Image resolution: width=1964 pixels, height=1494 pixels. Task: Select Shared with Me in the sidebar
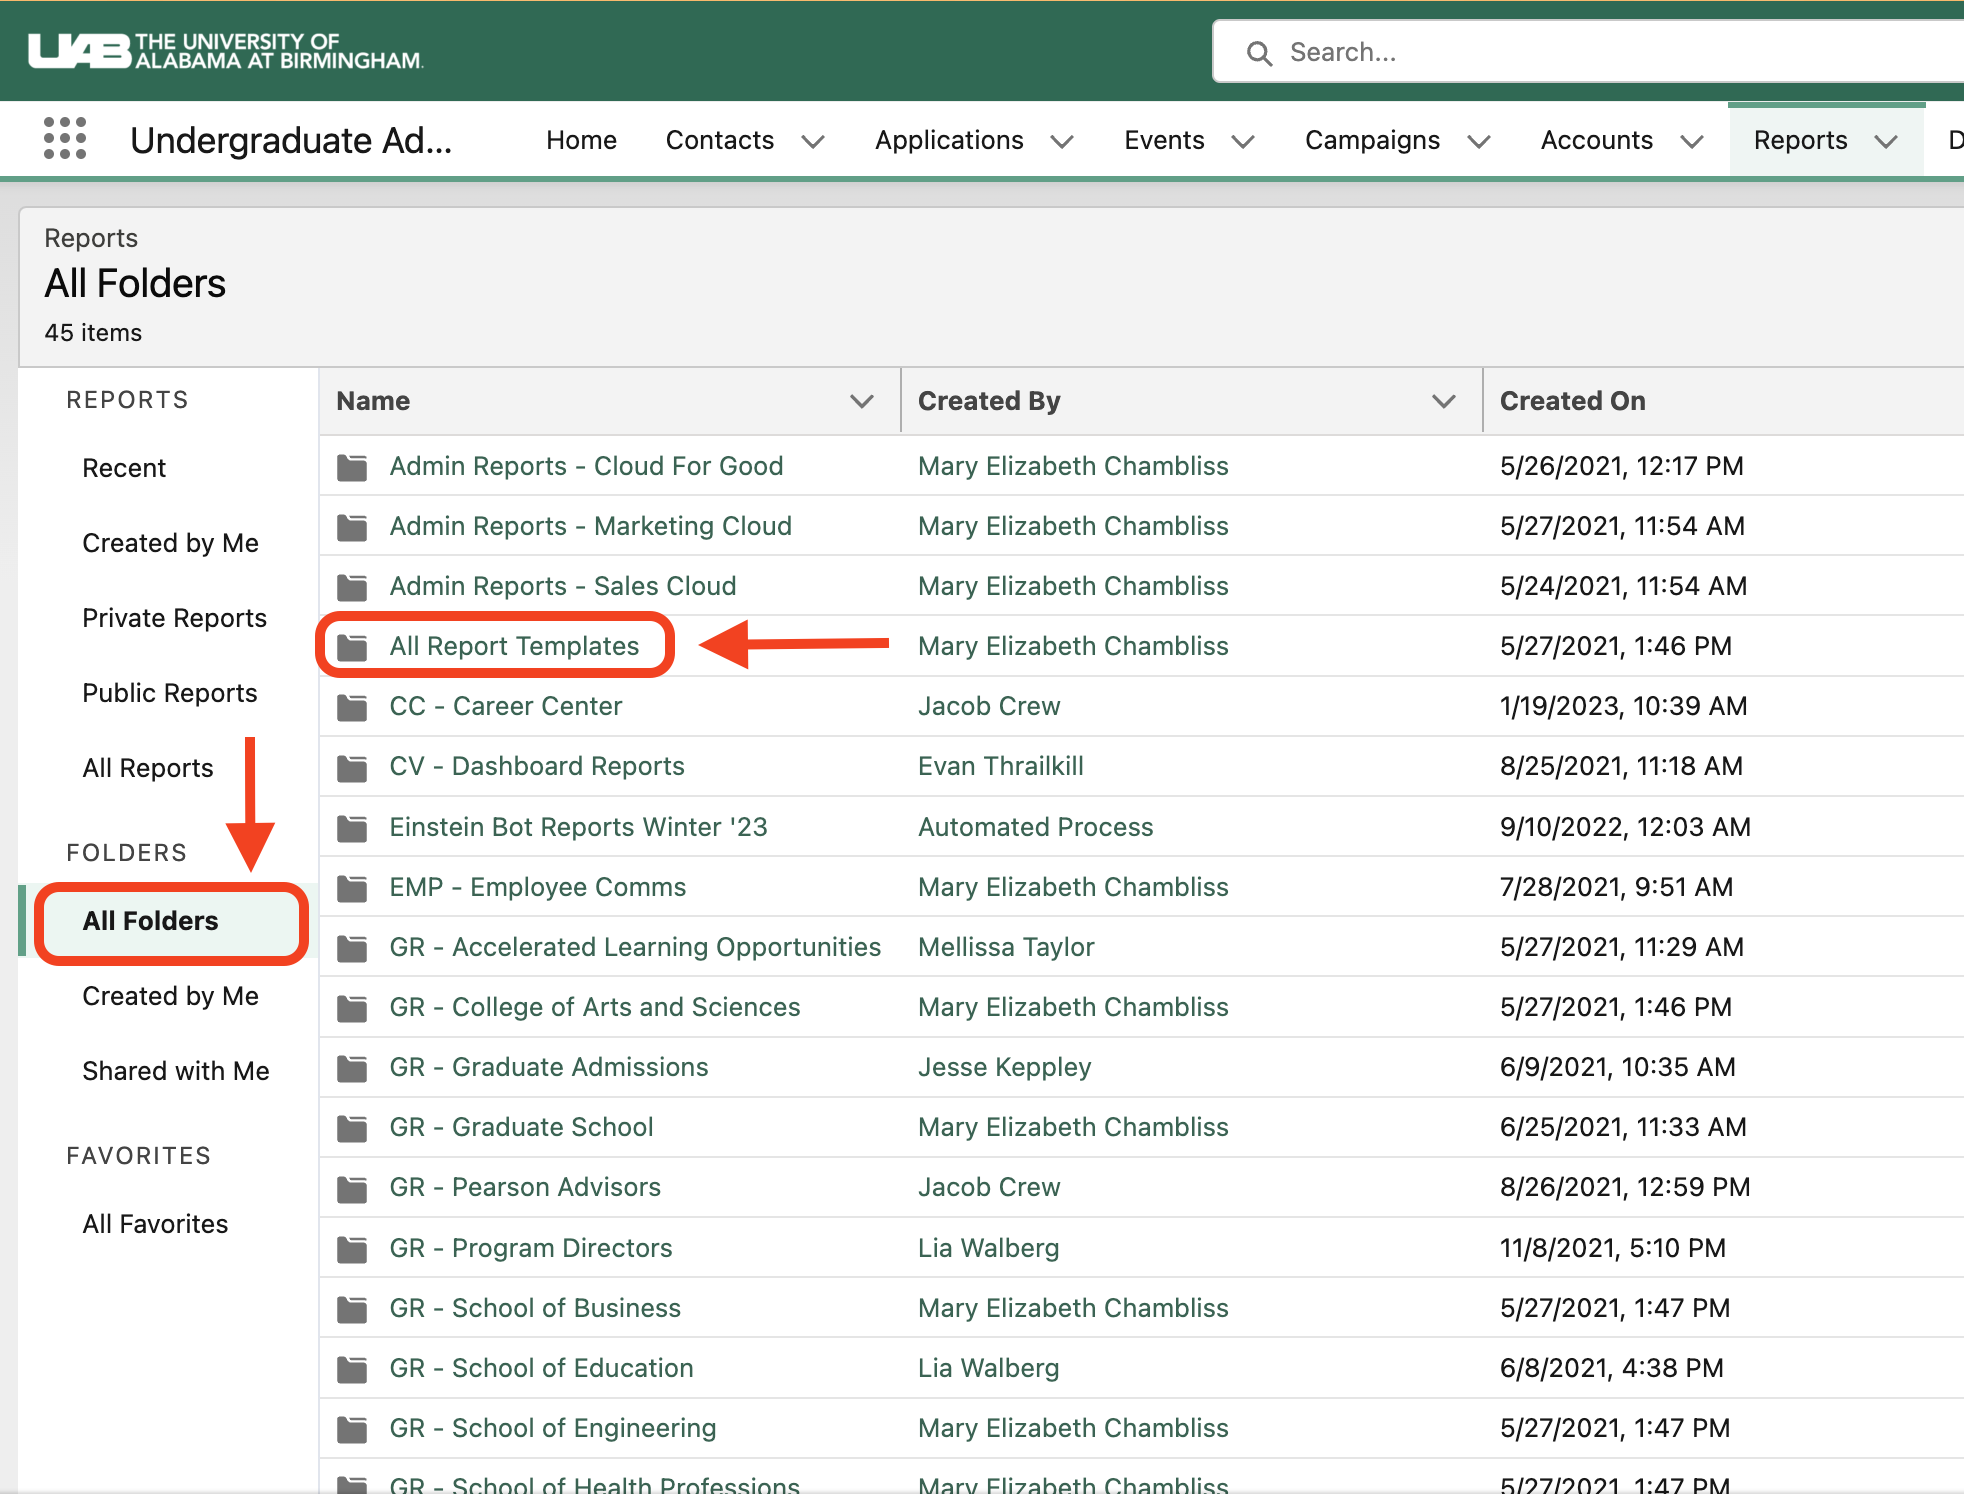(x=175, y=1070)
